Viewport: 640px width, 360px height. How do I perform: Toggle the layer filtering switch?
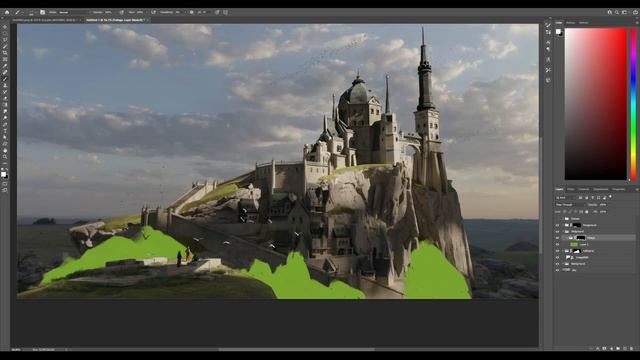[x=610, y=197]
